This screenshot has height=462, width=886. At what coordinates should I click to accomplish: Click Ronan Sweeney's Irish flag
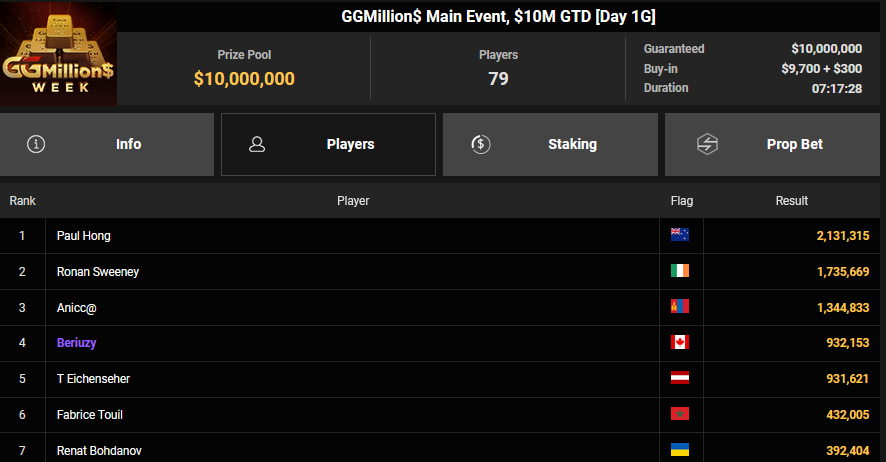point(680,271)
